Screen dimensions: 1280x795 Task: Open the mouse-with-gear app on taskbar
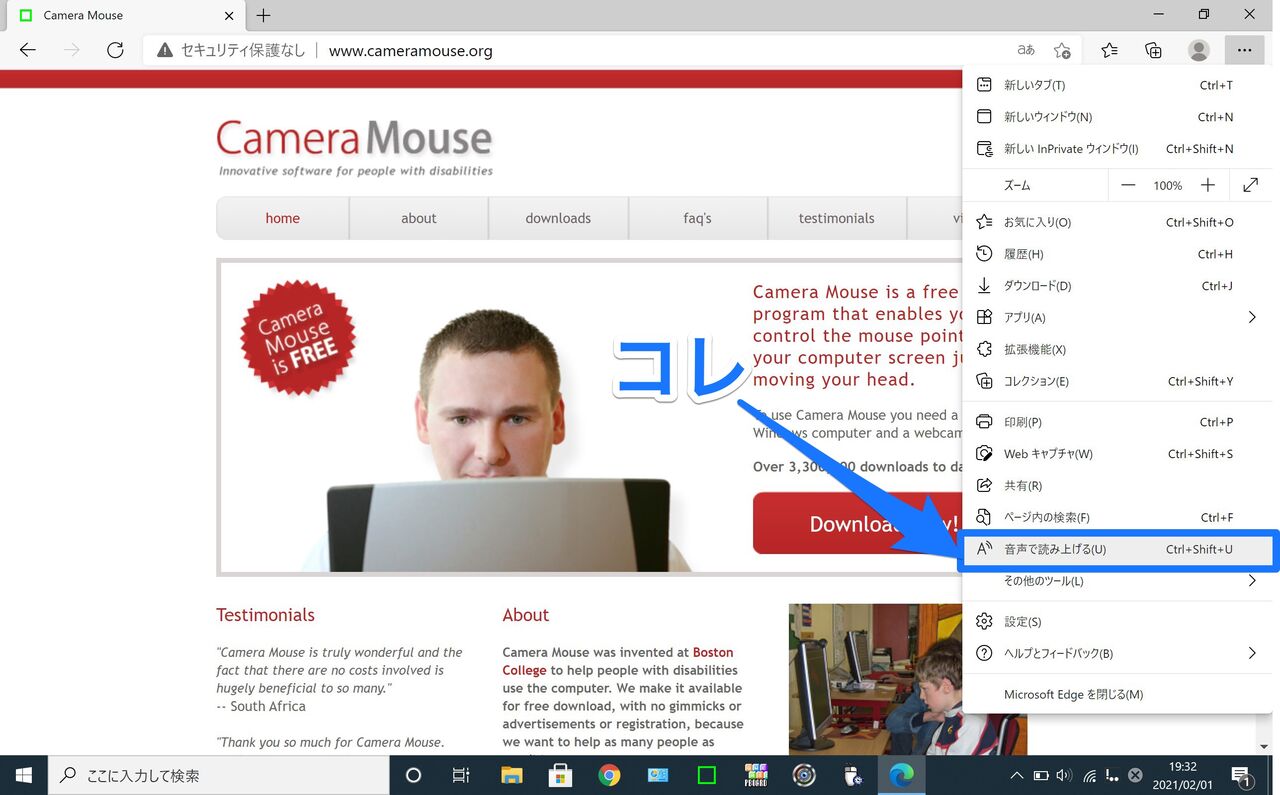[854, 775]
